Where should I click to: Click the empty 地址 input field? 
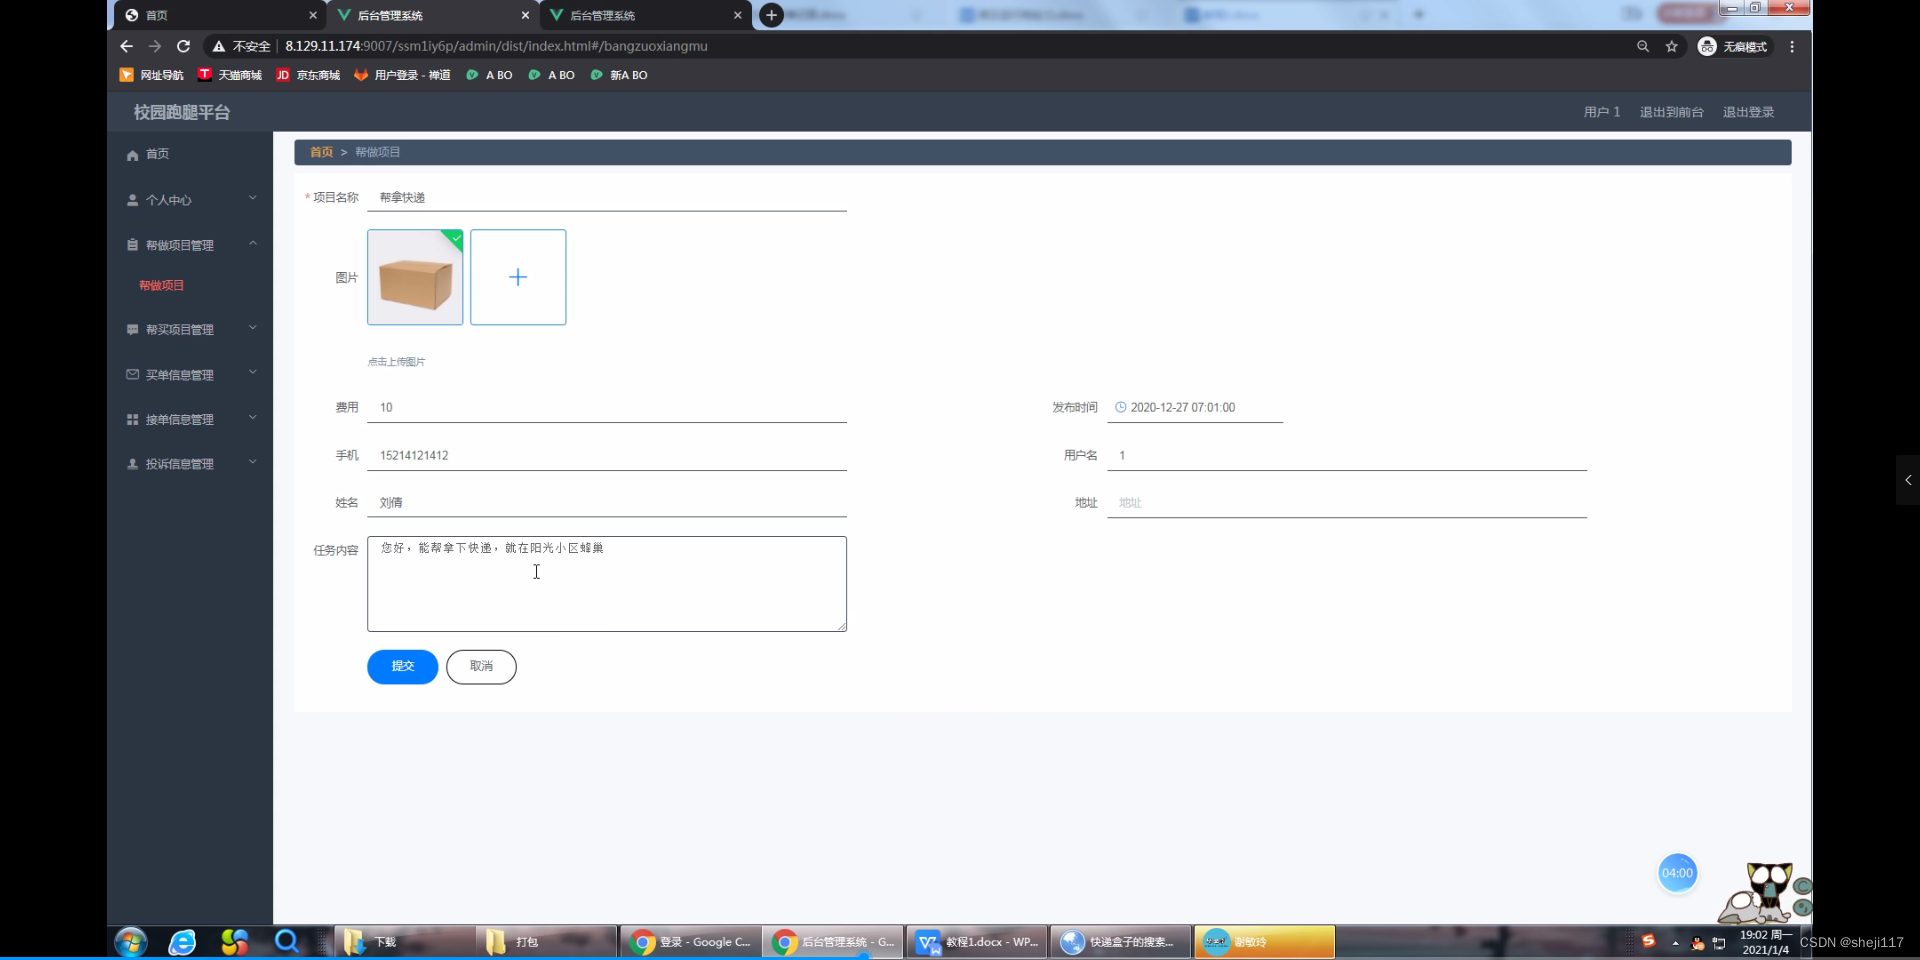[x=1347, y=503]
